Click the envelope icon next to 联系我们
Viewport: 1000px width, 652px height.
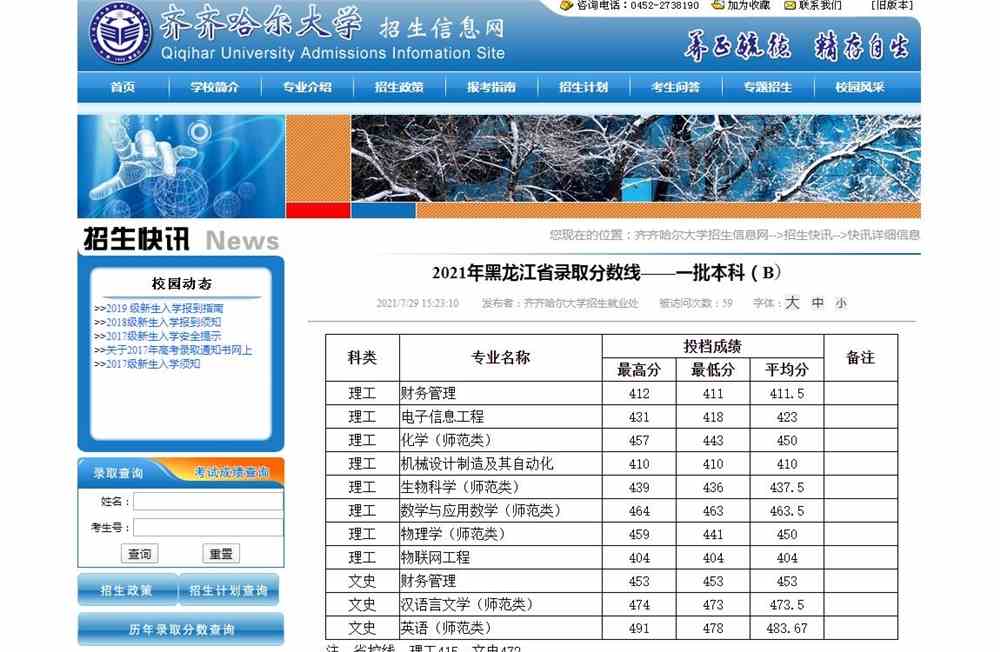pos(790,5)
